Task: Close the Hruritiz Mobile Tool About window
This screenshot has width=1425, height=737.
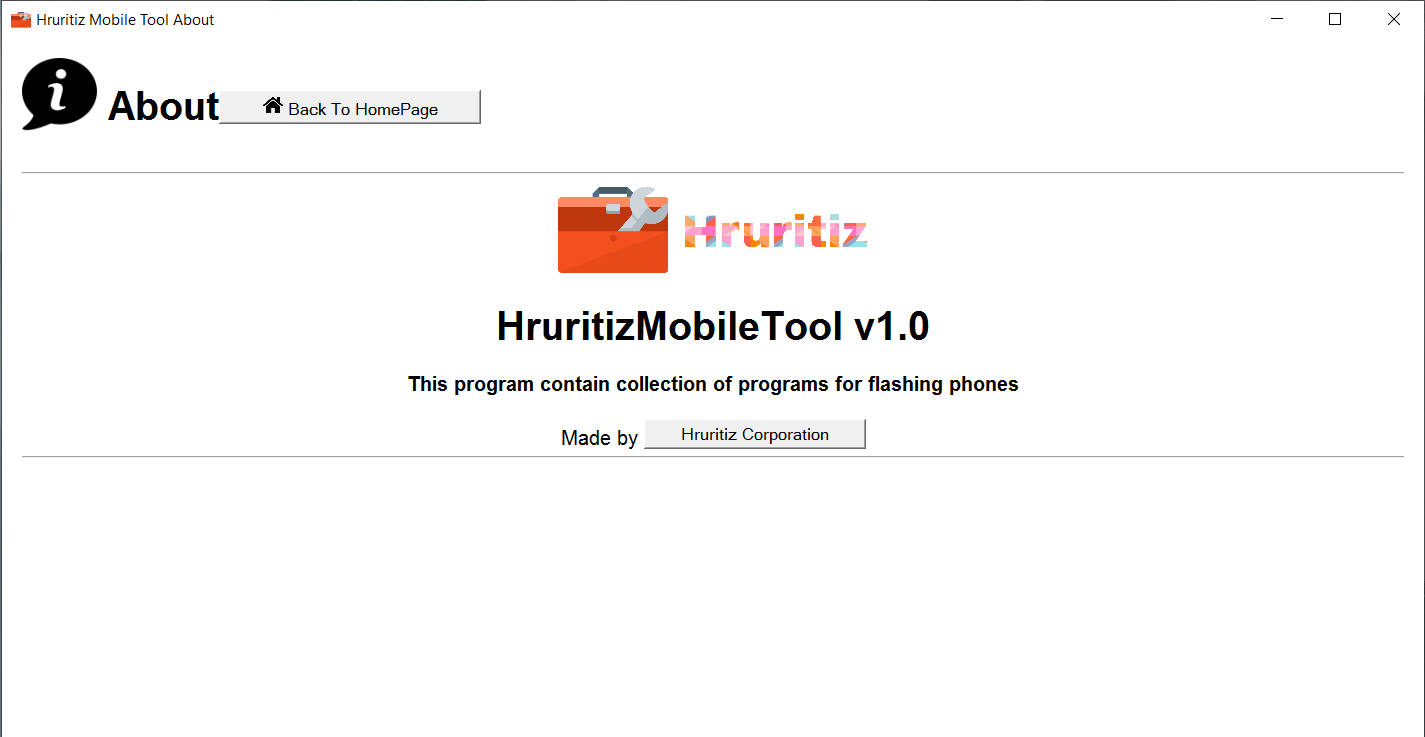Action: (x=1393, y=19)
